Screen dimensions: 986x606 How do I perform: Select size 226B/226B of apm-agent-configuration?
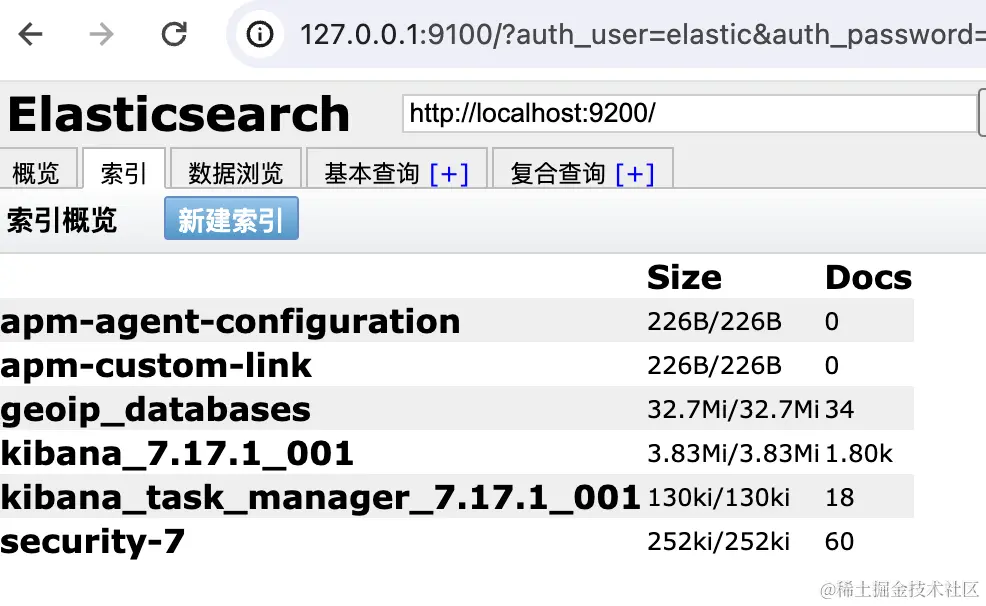tap(714, 322)
